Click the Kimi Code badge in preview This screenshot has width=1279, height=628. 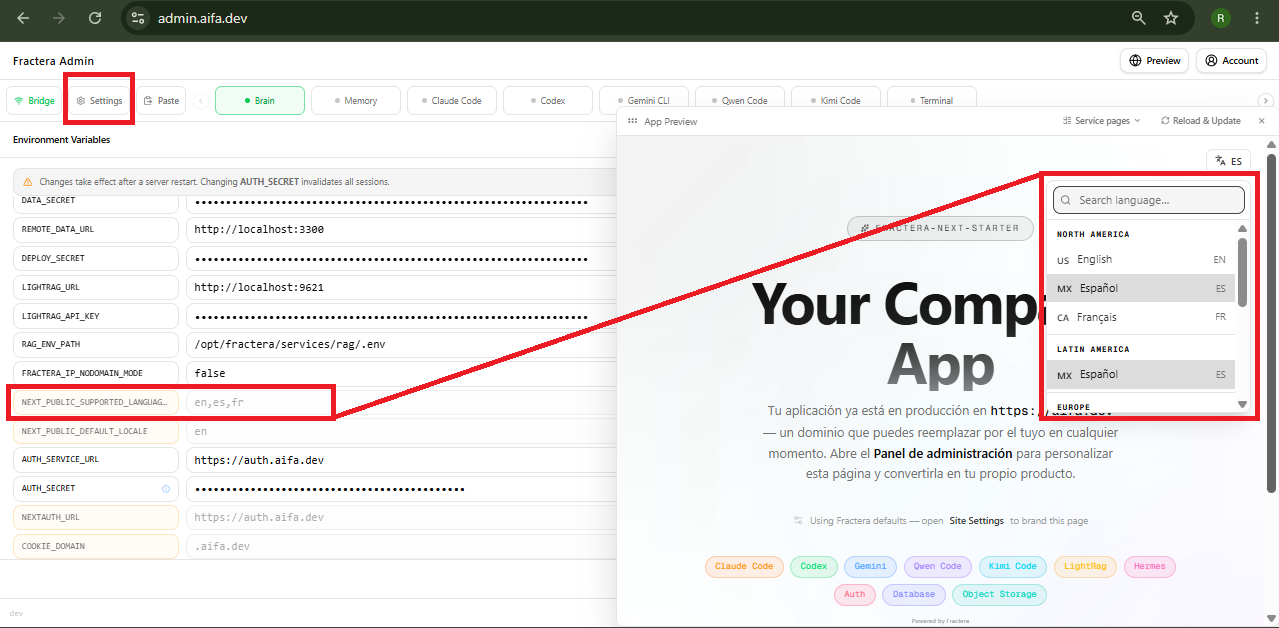click(1012, 566)
